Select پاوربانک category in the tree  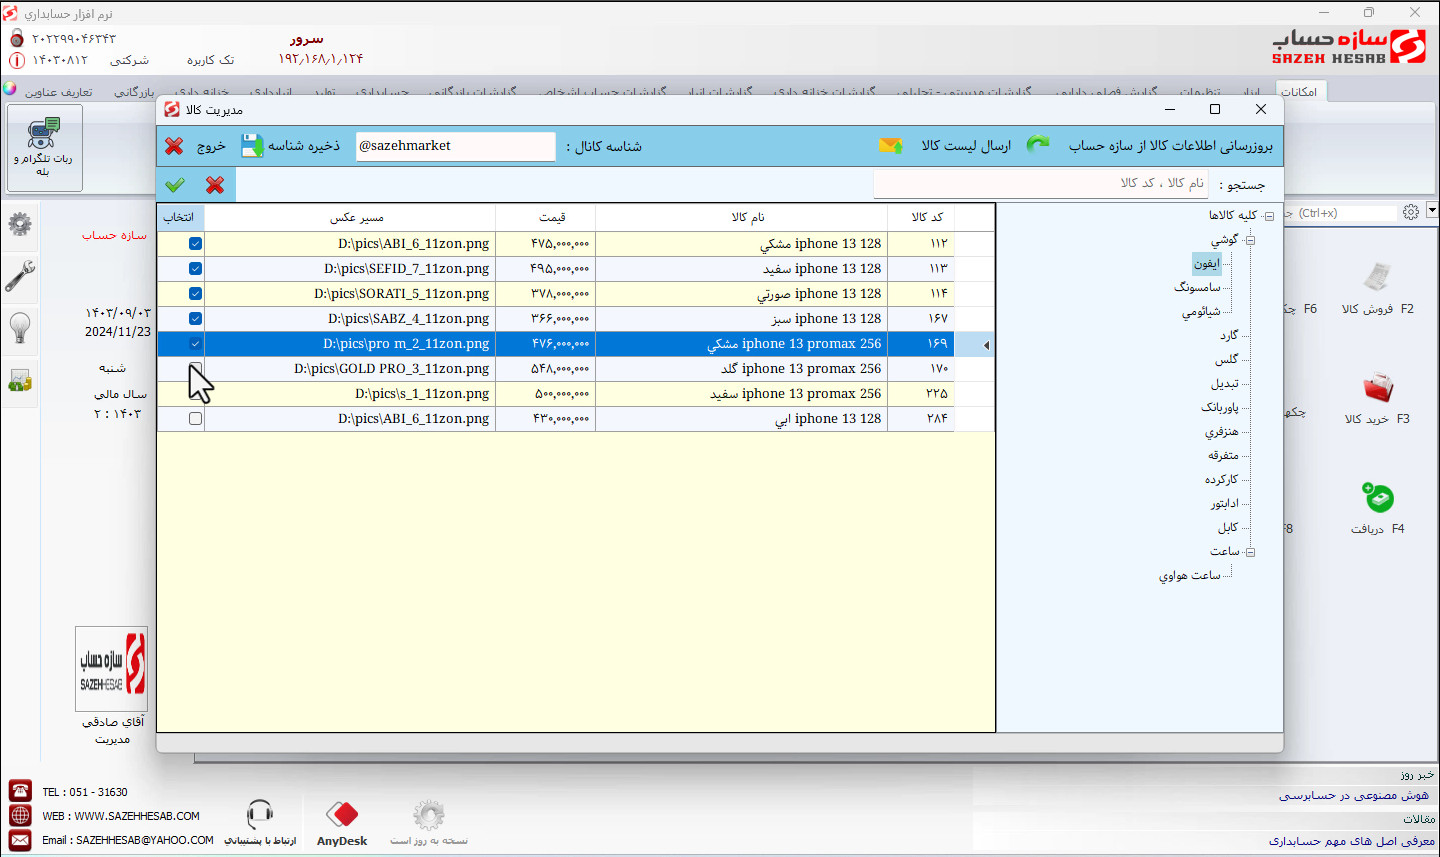coord(1220,407)
